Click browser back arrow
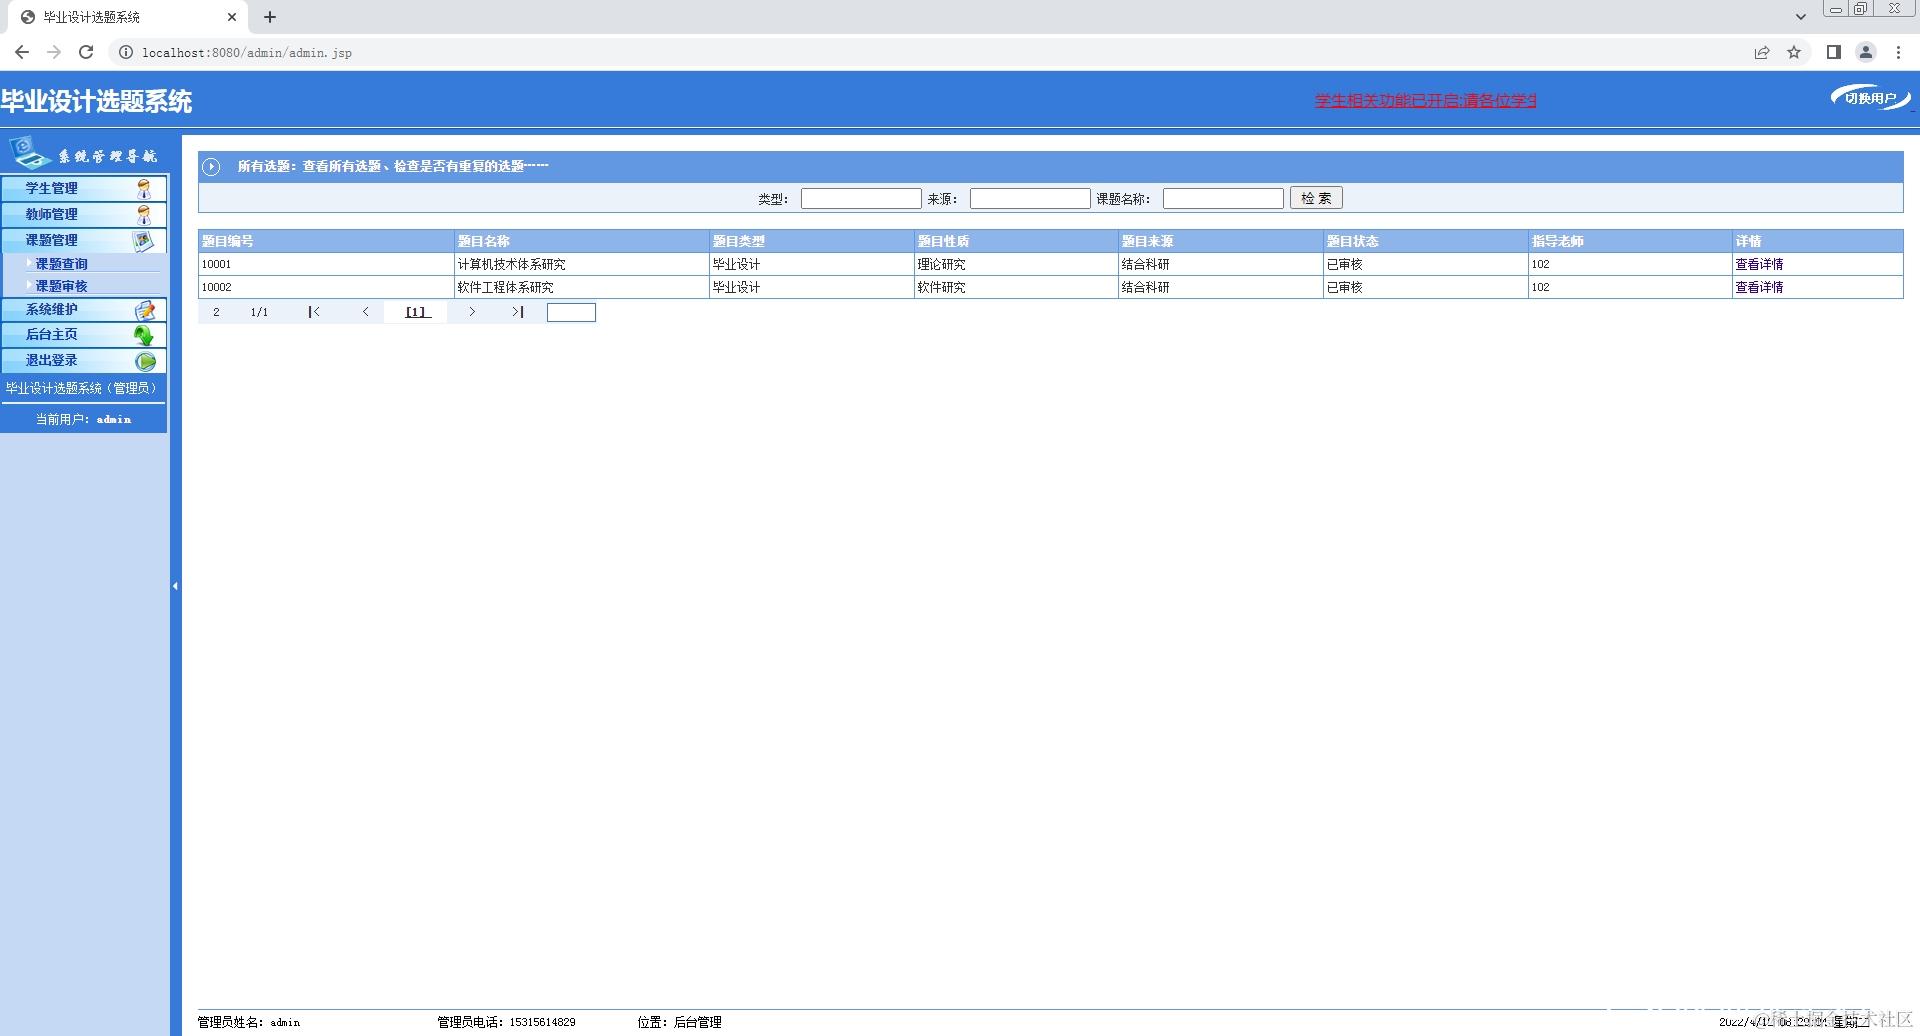The height and width of the screenshot is (1036, 1920). pyautogui.click(x=22, y=52)
